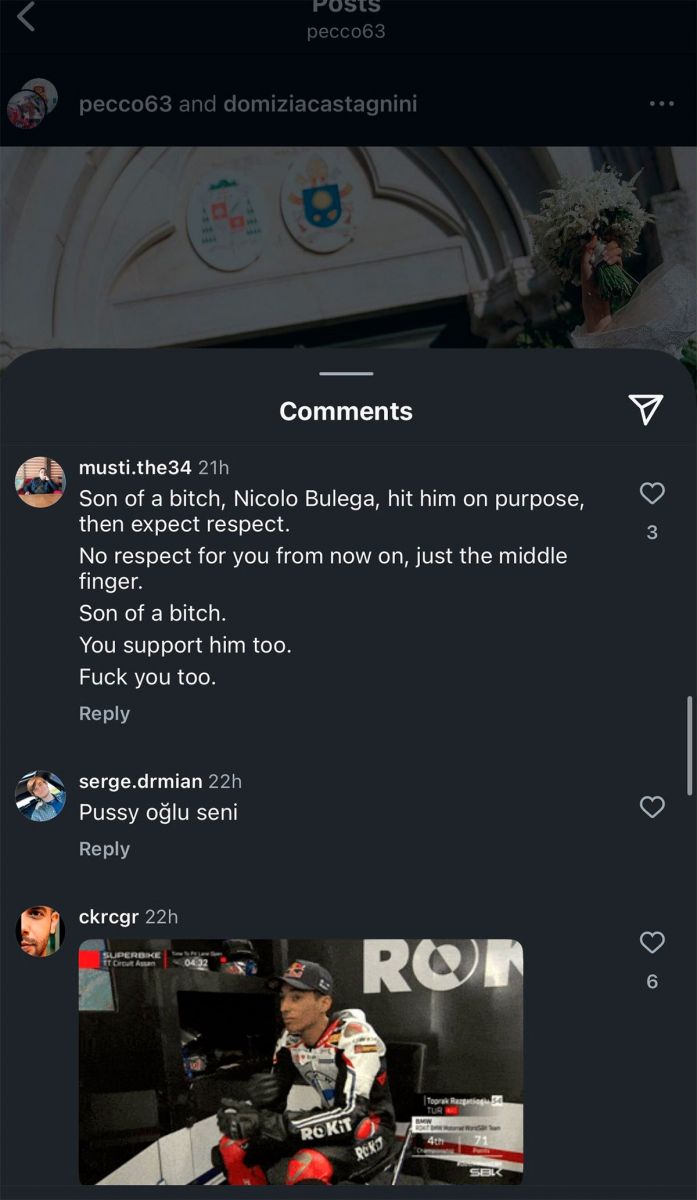
Task: Tap the back arrow at top left
Action: (26, 16)
